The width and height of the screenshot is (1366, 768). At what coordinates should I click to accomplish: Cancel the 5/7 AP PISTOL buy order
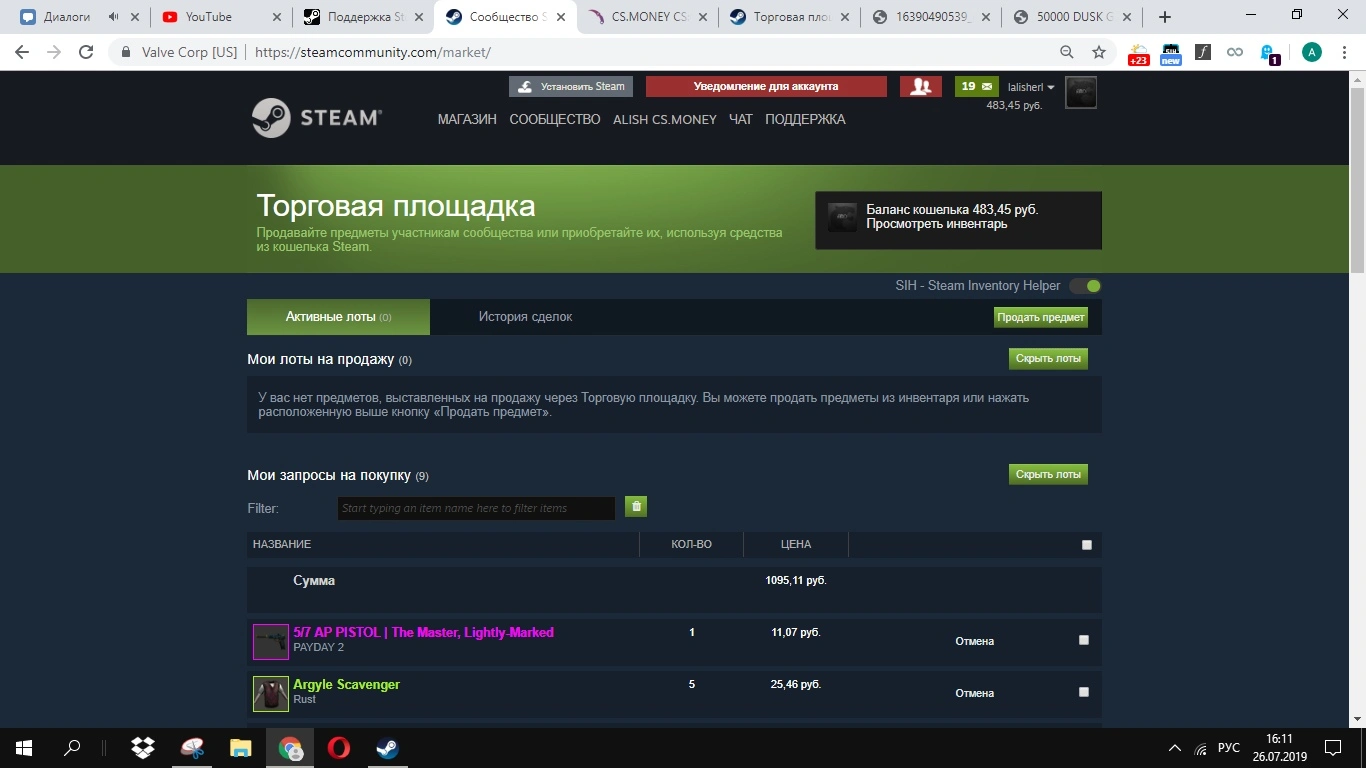coord(975,641)
